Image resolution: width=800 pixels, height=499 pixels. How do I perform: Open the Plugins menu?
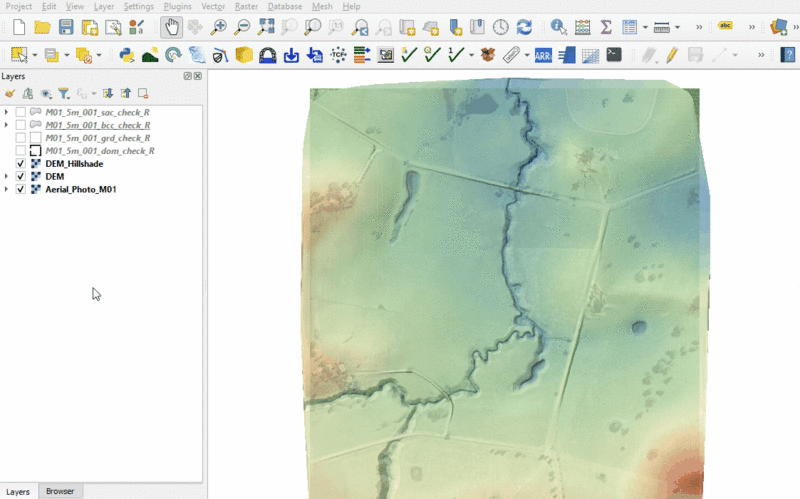pyautogui.click(x=177, y=6)
